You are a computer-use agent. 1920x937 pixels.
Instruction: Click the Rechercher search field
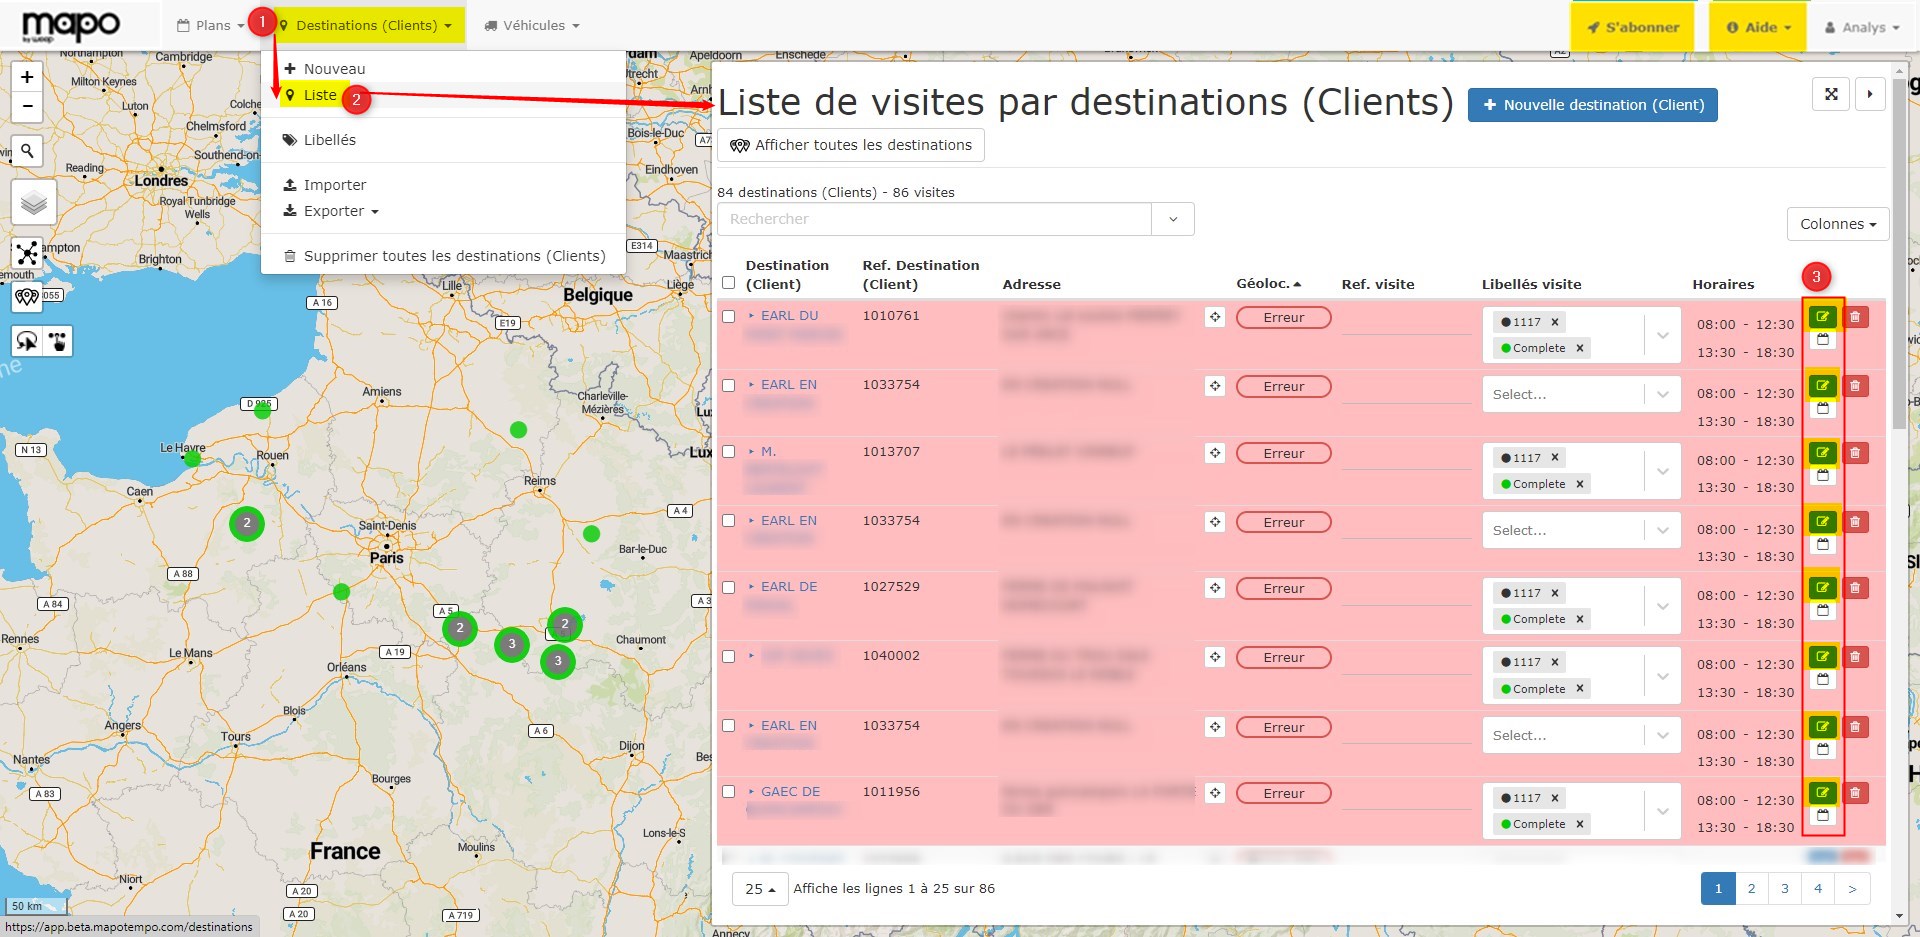coord(934,219)
